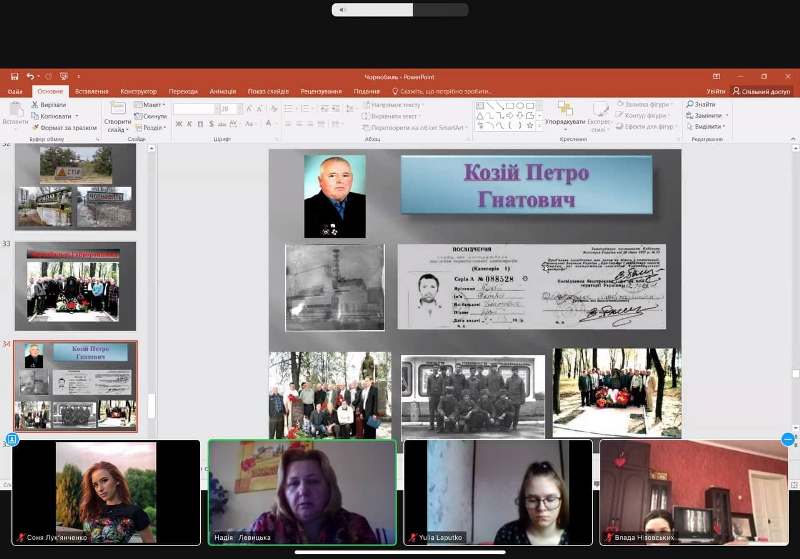Image resolution: width=800 pixels, height=559 pixels.
Task: Decrease font size icon
Action: [260, 109]
